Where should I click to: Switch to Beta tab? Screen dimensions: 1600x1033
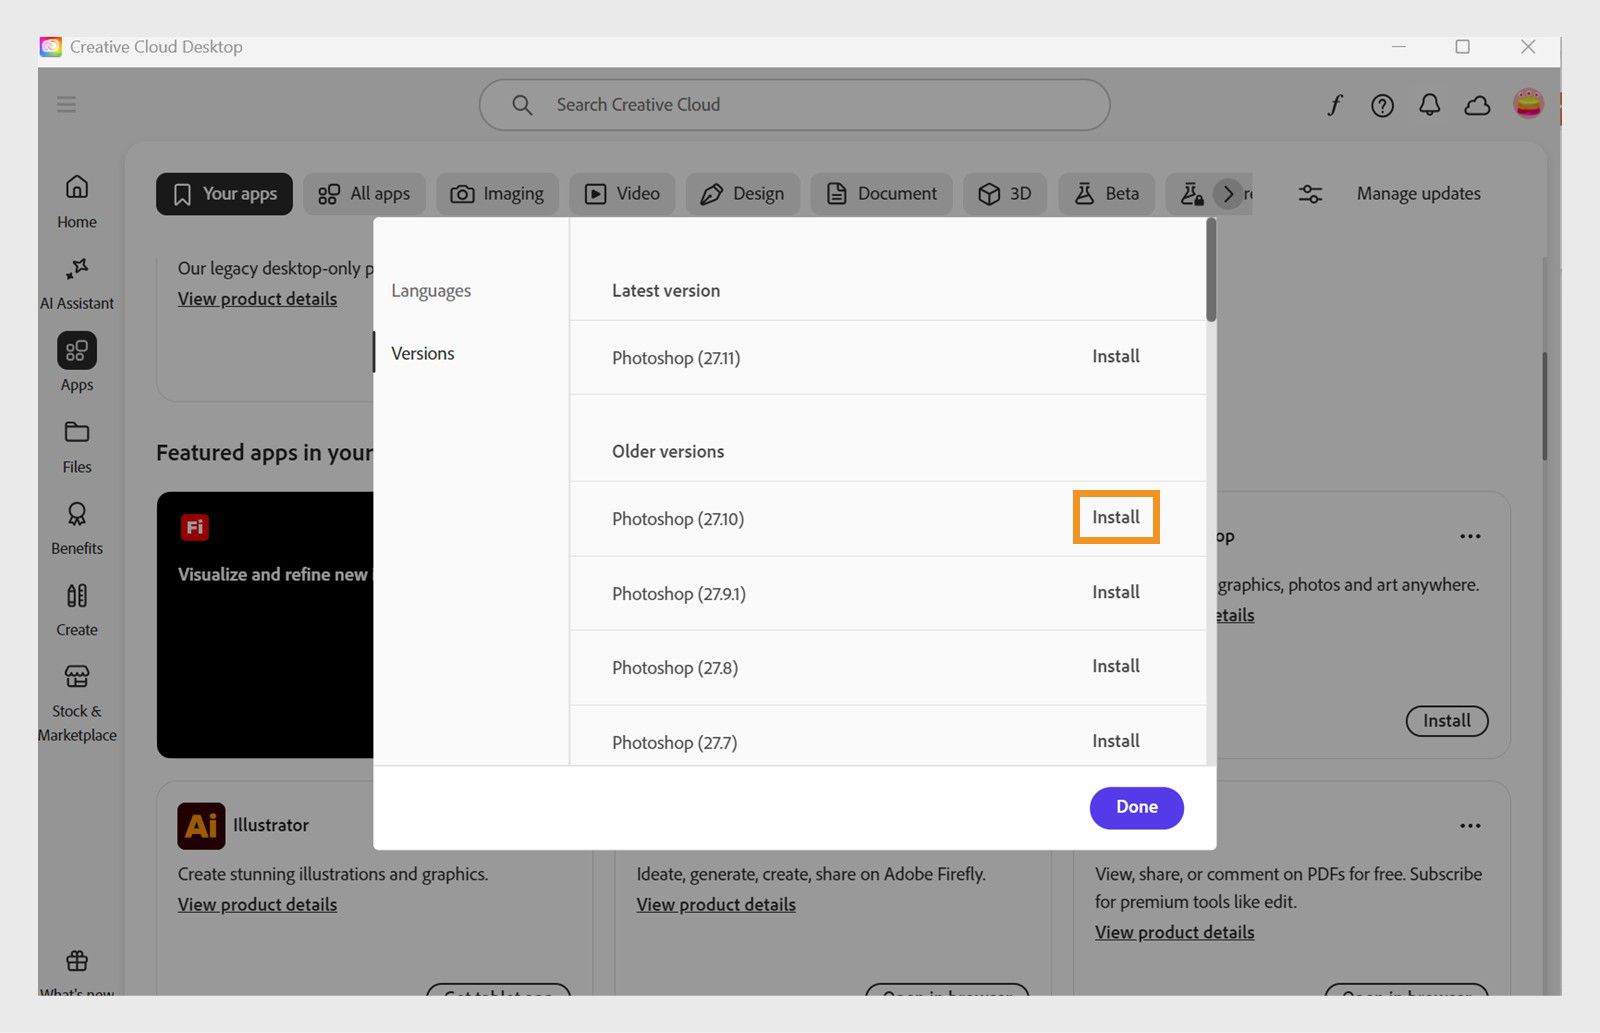[x=1107, y=194]
